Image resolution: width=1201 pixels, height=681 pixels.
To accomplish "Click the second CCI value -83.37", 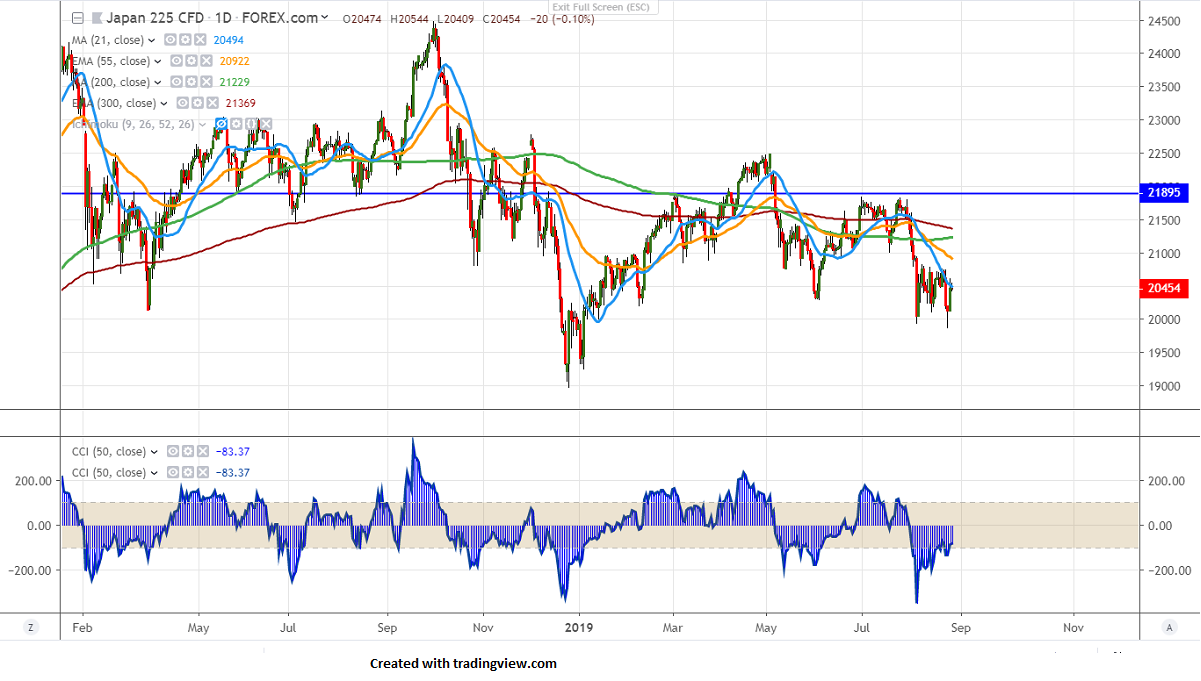I will pyautogui.click(x=233, y=473).
